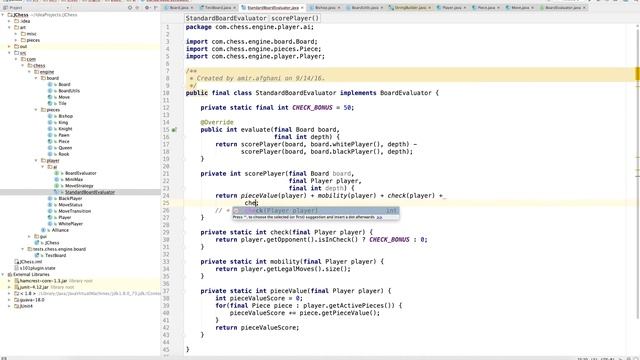Click line number 29 in the gutter
640x360 pixels.
coord(166,232)
